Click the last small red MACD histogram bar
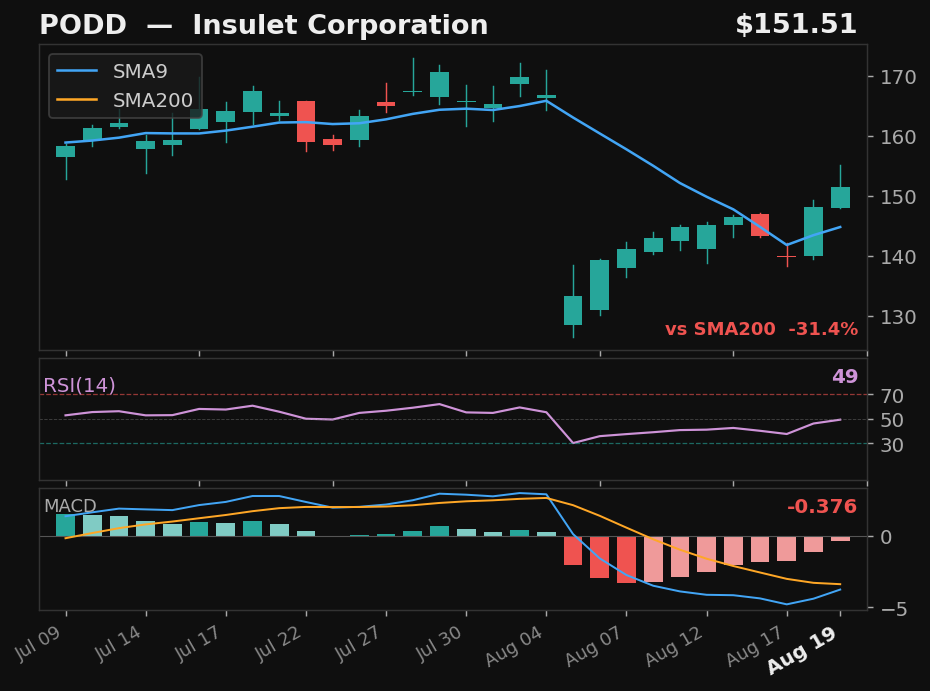 tap(840, 539)
